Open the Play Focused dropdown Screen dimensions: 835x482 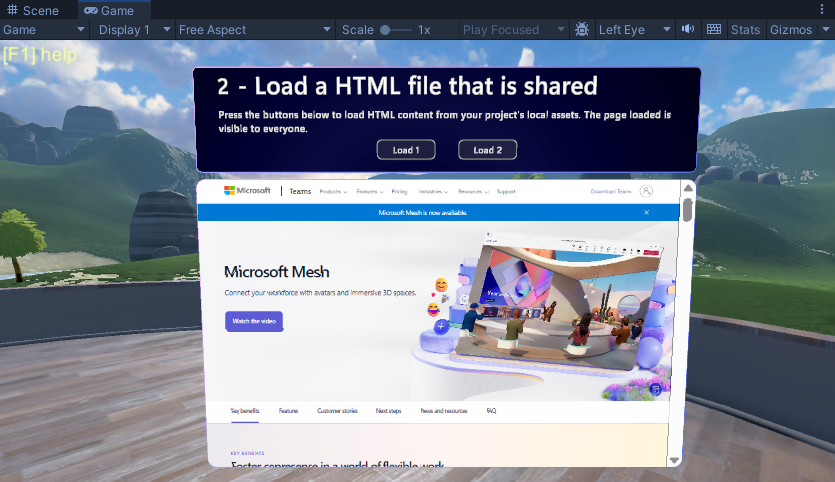pyautogui.click(x=513, y=30)
